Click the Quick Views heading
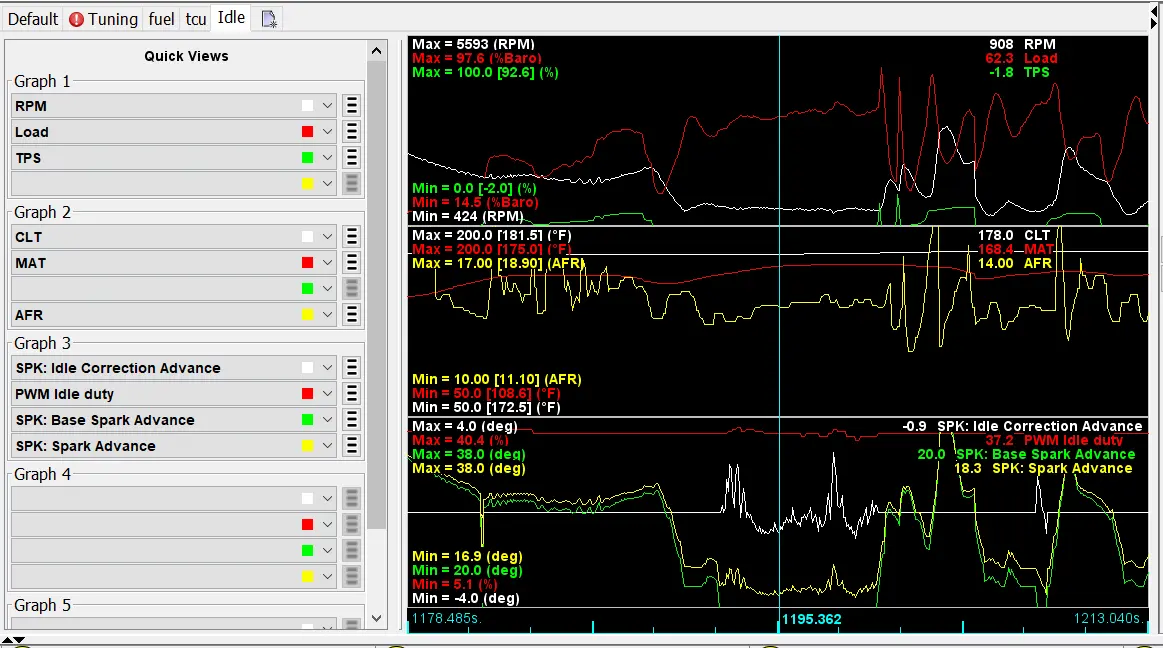The height and width of the screenshot is (648, 1163). tap(186, 56)
